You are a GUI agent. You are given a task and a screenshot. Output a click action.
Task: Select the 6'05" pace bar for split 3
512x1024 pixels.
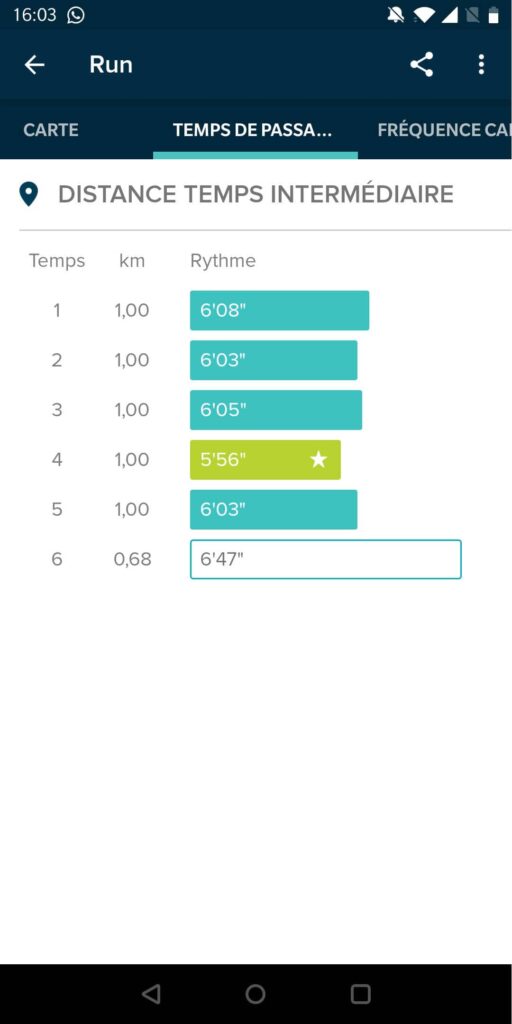(x=276, y=410)
